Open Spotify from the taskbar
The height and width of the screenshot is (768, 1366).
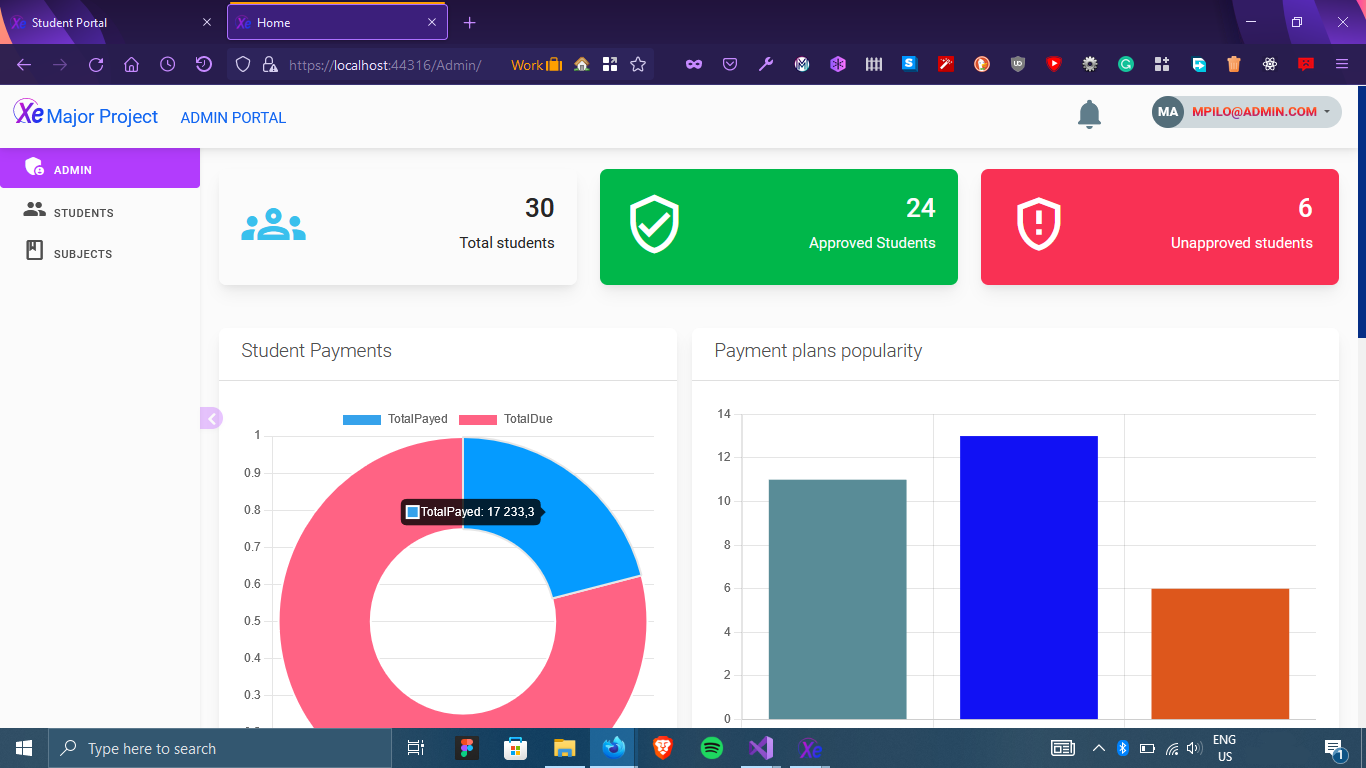pos(711,748)
